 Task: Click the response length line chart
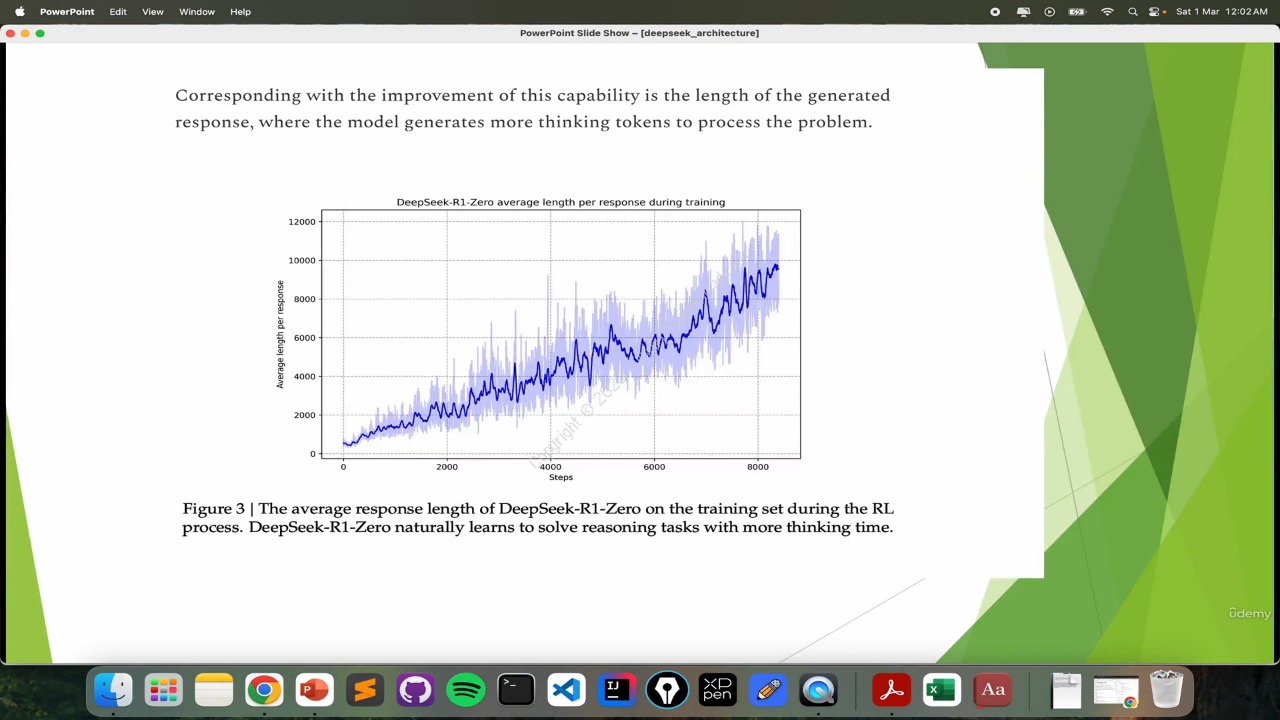coord(561,334)
